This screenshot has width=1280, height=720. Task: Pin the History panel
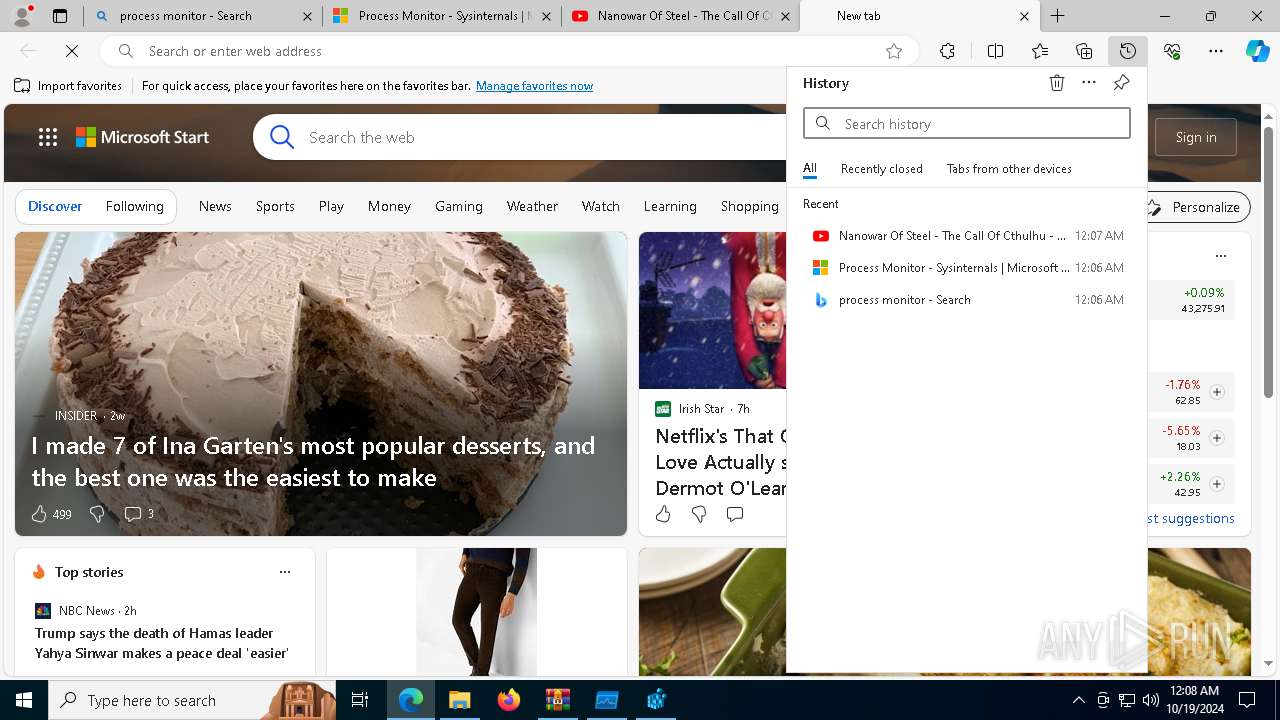tap(1121, 83)
